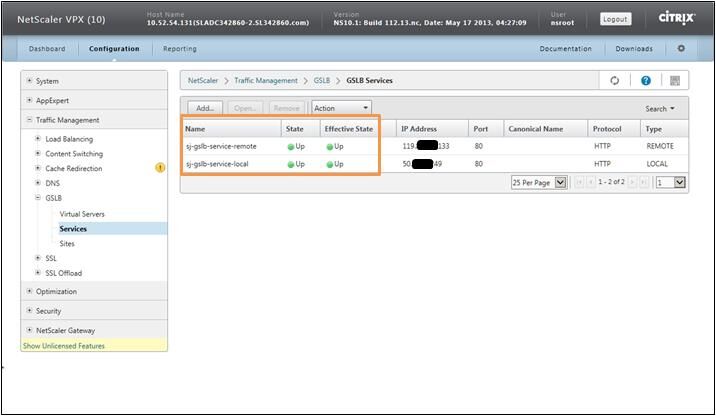Expand the System tree node
716x417 pixels.
(30, 81)
